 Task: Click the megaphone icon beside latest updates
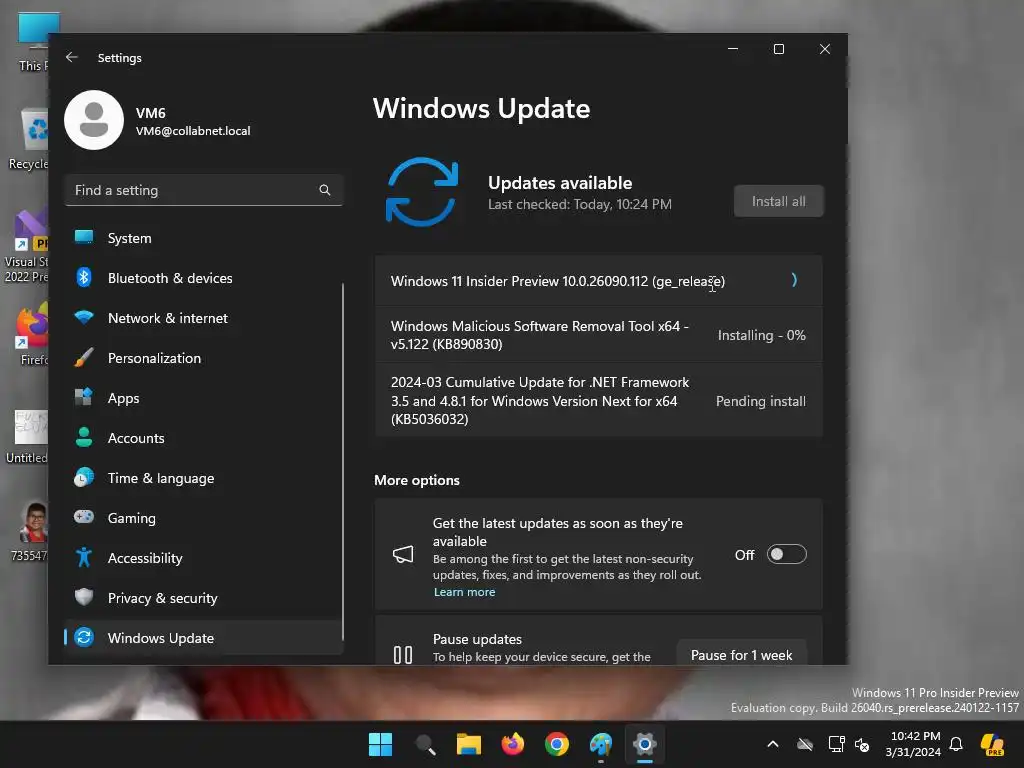click(403, 554)
